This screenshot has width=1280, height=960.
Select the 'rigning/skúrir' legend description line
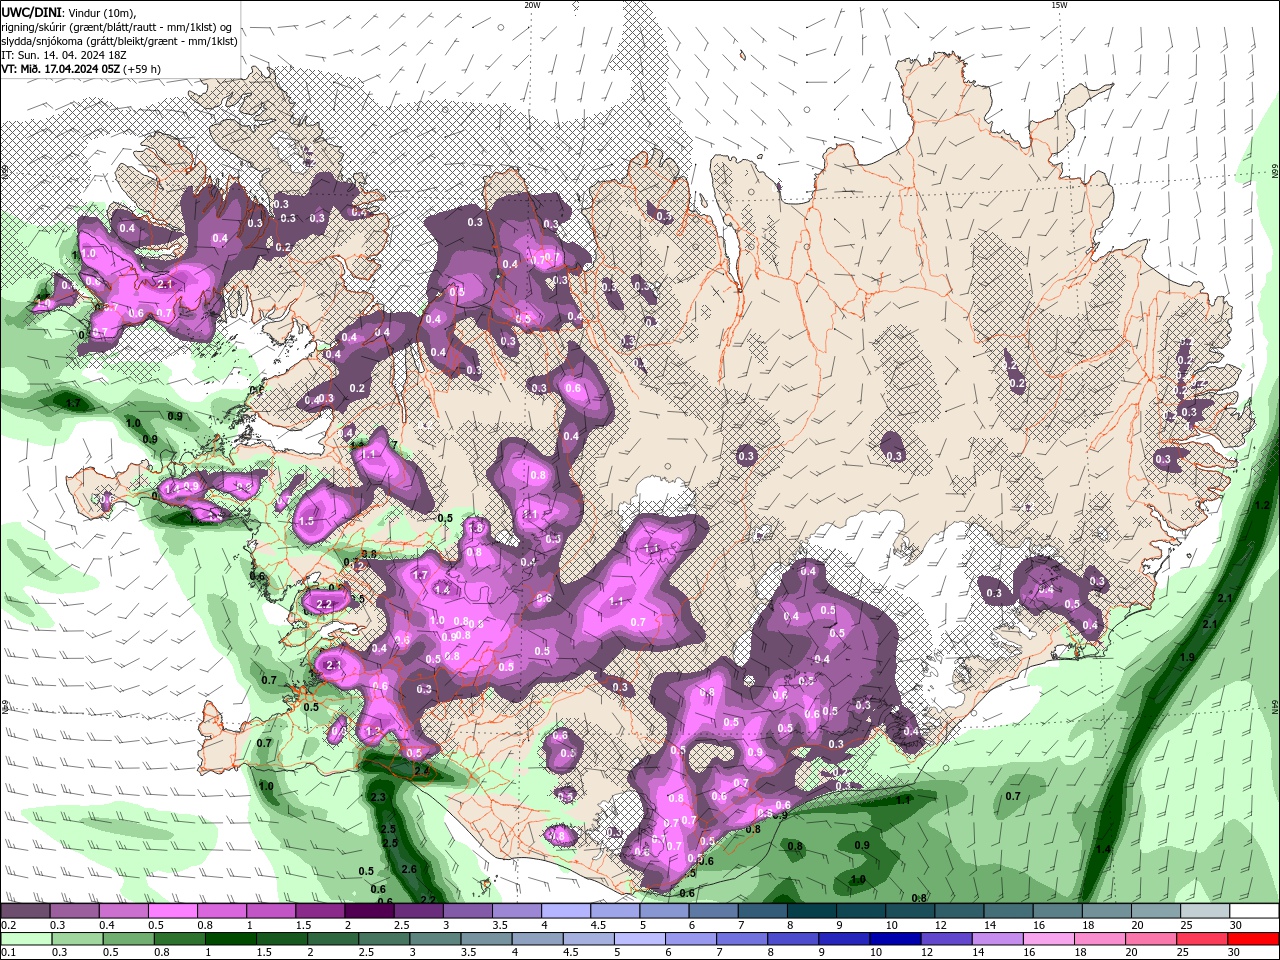(x=116, y=27)
